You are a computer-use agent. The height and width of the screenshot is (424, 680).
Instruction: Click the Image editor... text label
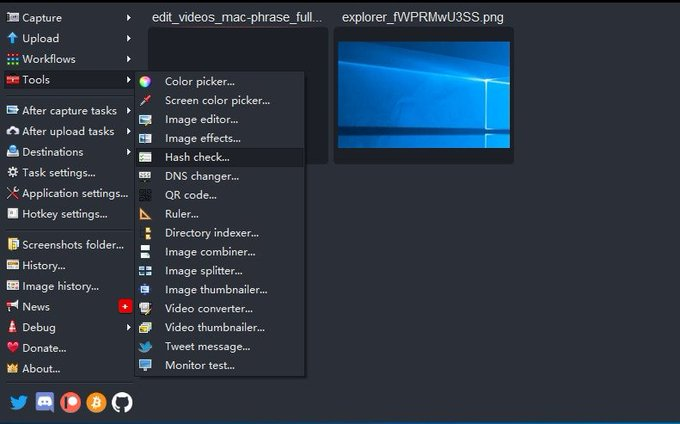click(x=201, y=120)
